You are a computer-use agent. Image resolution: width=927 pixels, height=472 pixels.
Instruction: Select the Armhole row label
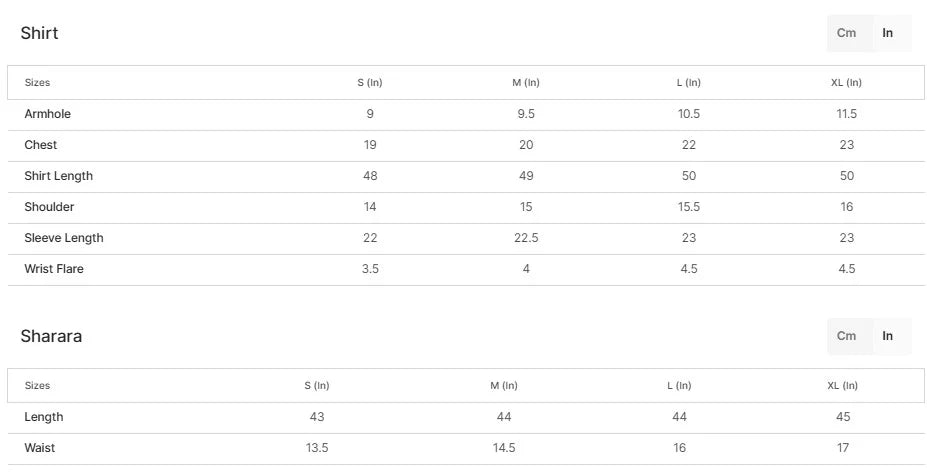coord(47,114)
